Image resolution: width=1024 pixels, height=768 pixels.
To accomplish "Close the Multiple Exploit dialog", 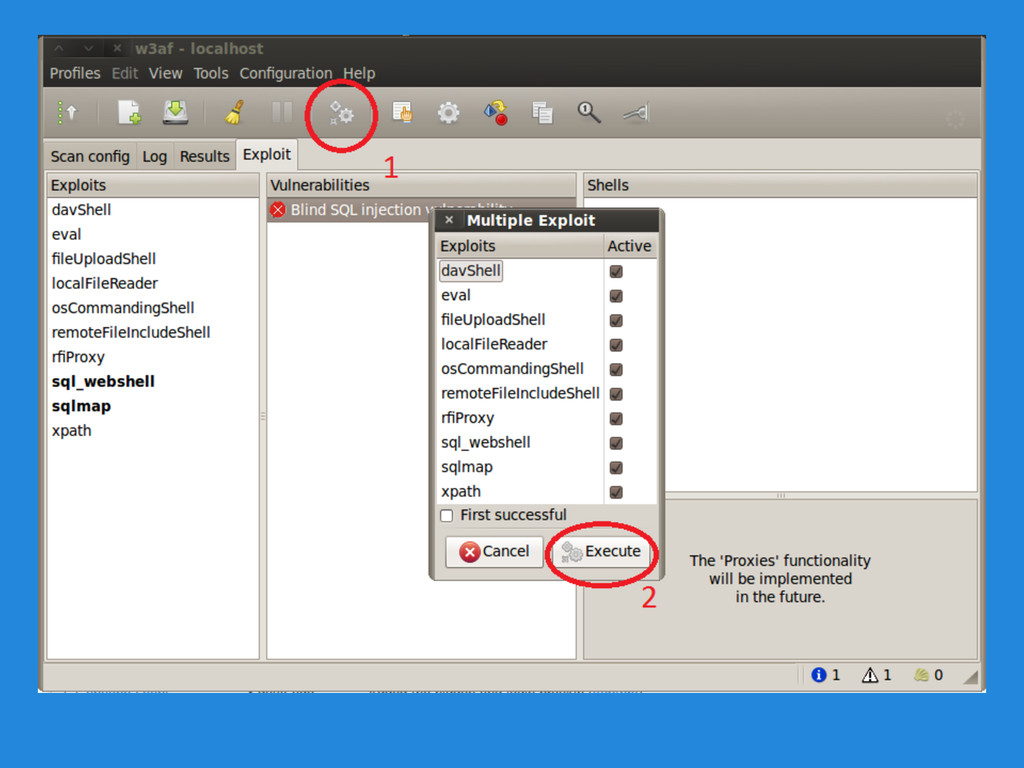I will click(x=449, y=220).
